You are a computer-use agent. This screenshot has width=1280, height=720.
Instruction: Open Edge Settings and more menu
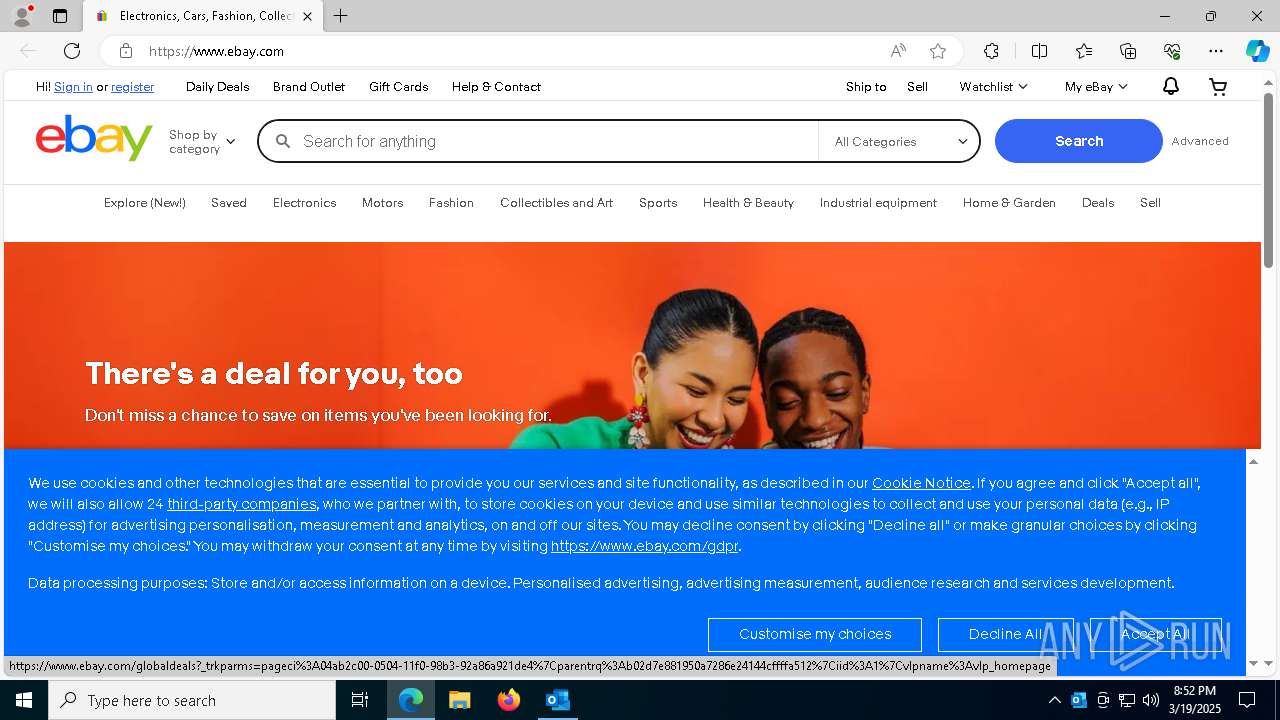pos(1216,51)
